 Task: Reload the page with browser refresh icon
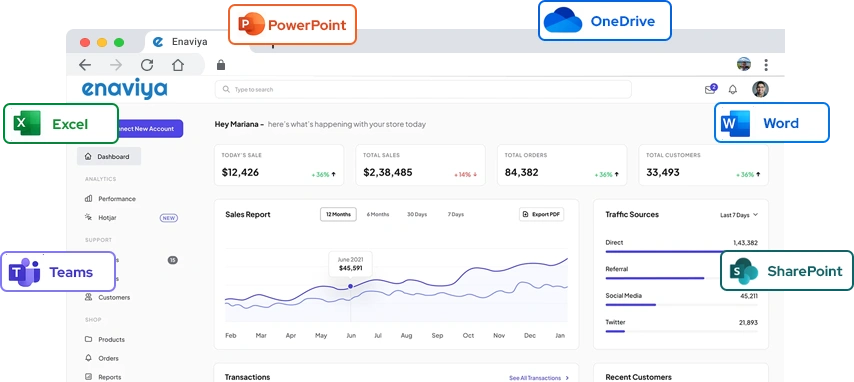[147, 65]
